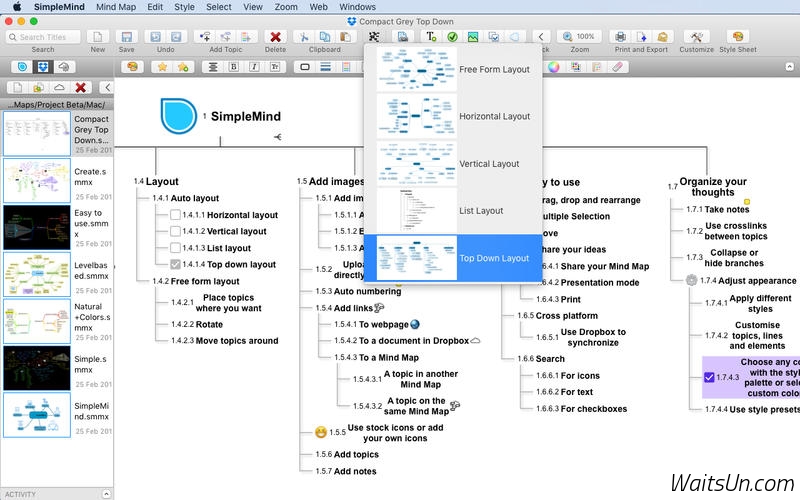Click the Undo arrow icon

tap(156, 37)
